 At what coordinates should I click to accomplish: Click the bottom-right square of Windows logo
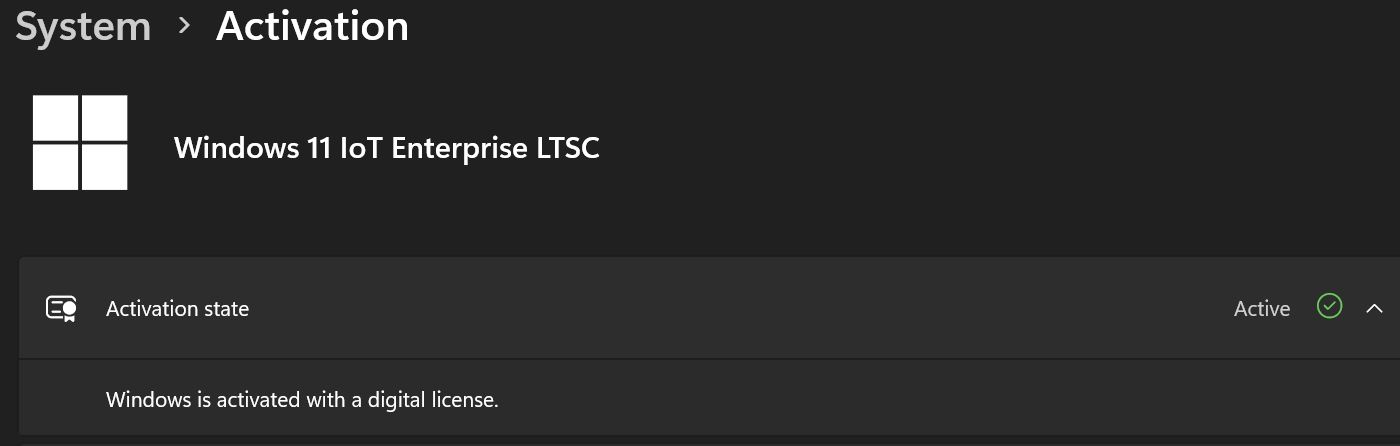104,167
